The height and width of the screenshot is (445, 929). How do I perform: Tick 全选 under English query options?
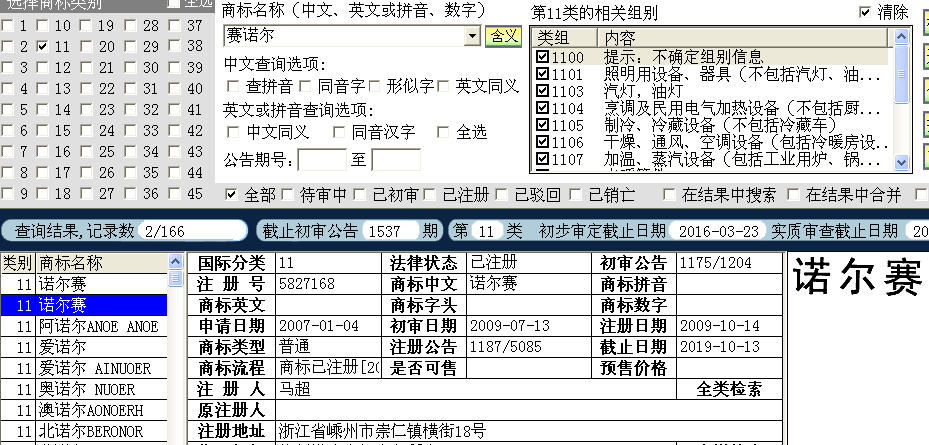click(x=443, y=132)
